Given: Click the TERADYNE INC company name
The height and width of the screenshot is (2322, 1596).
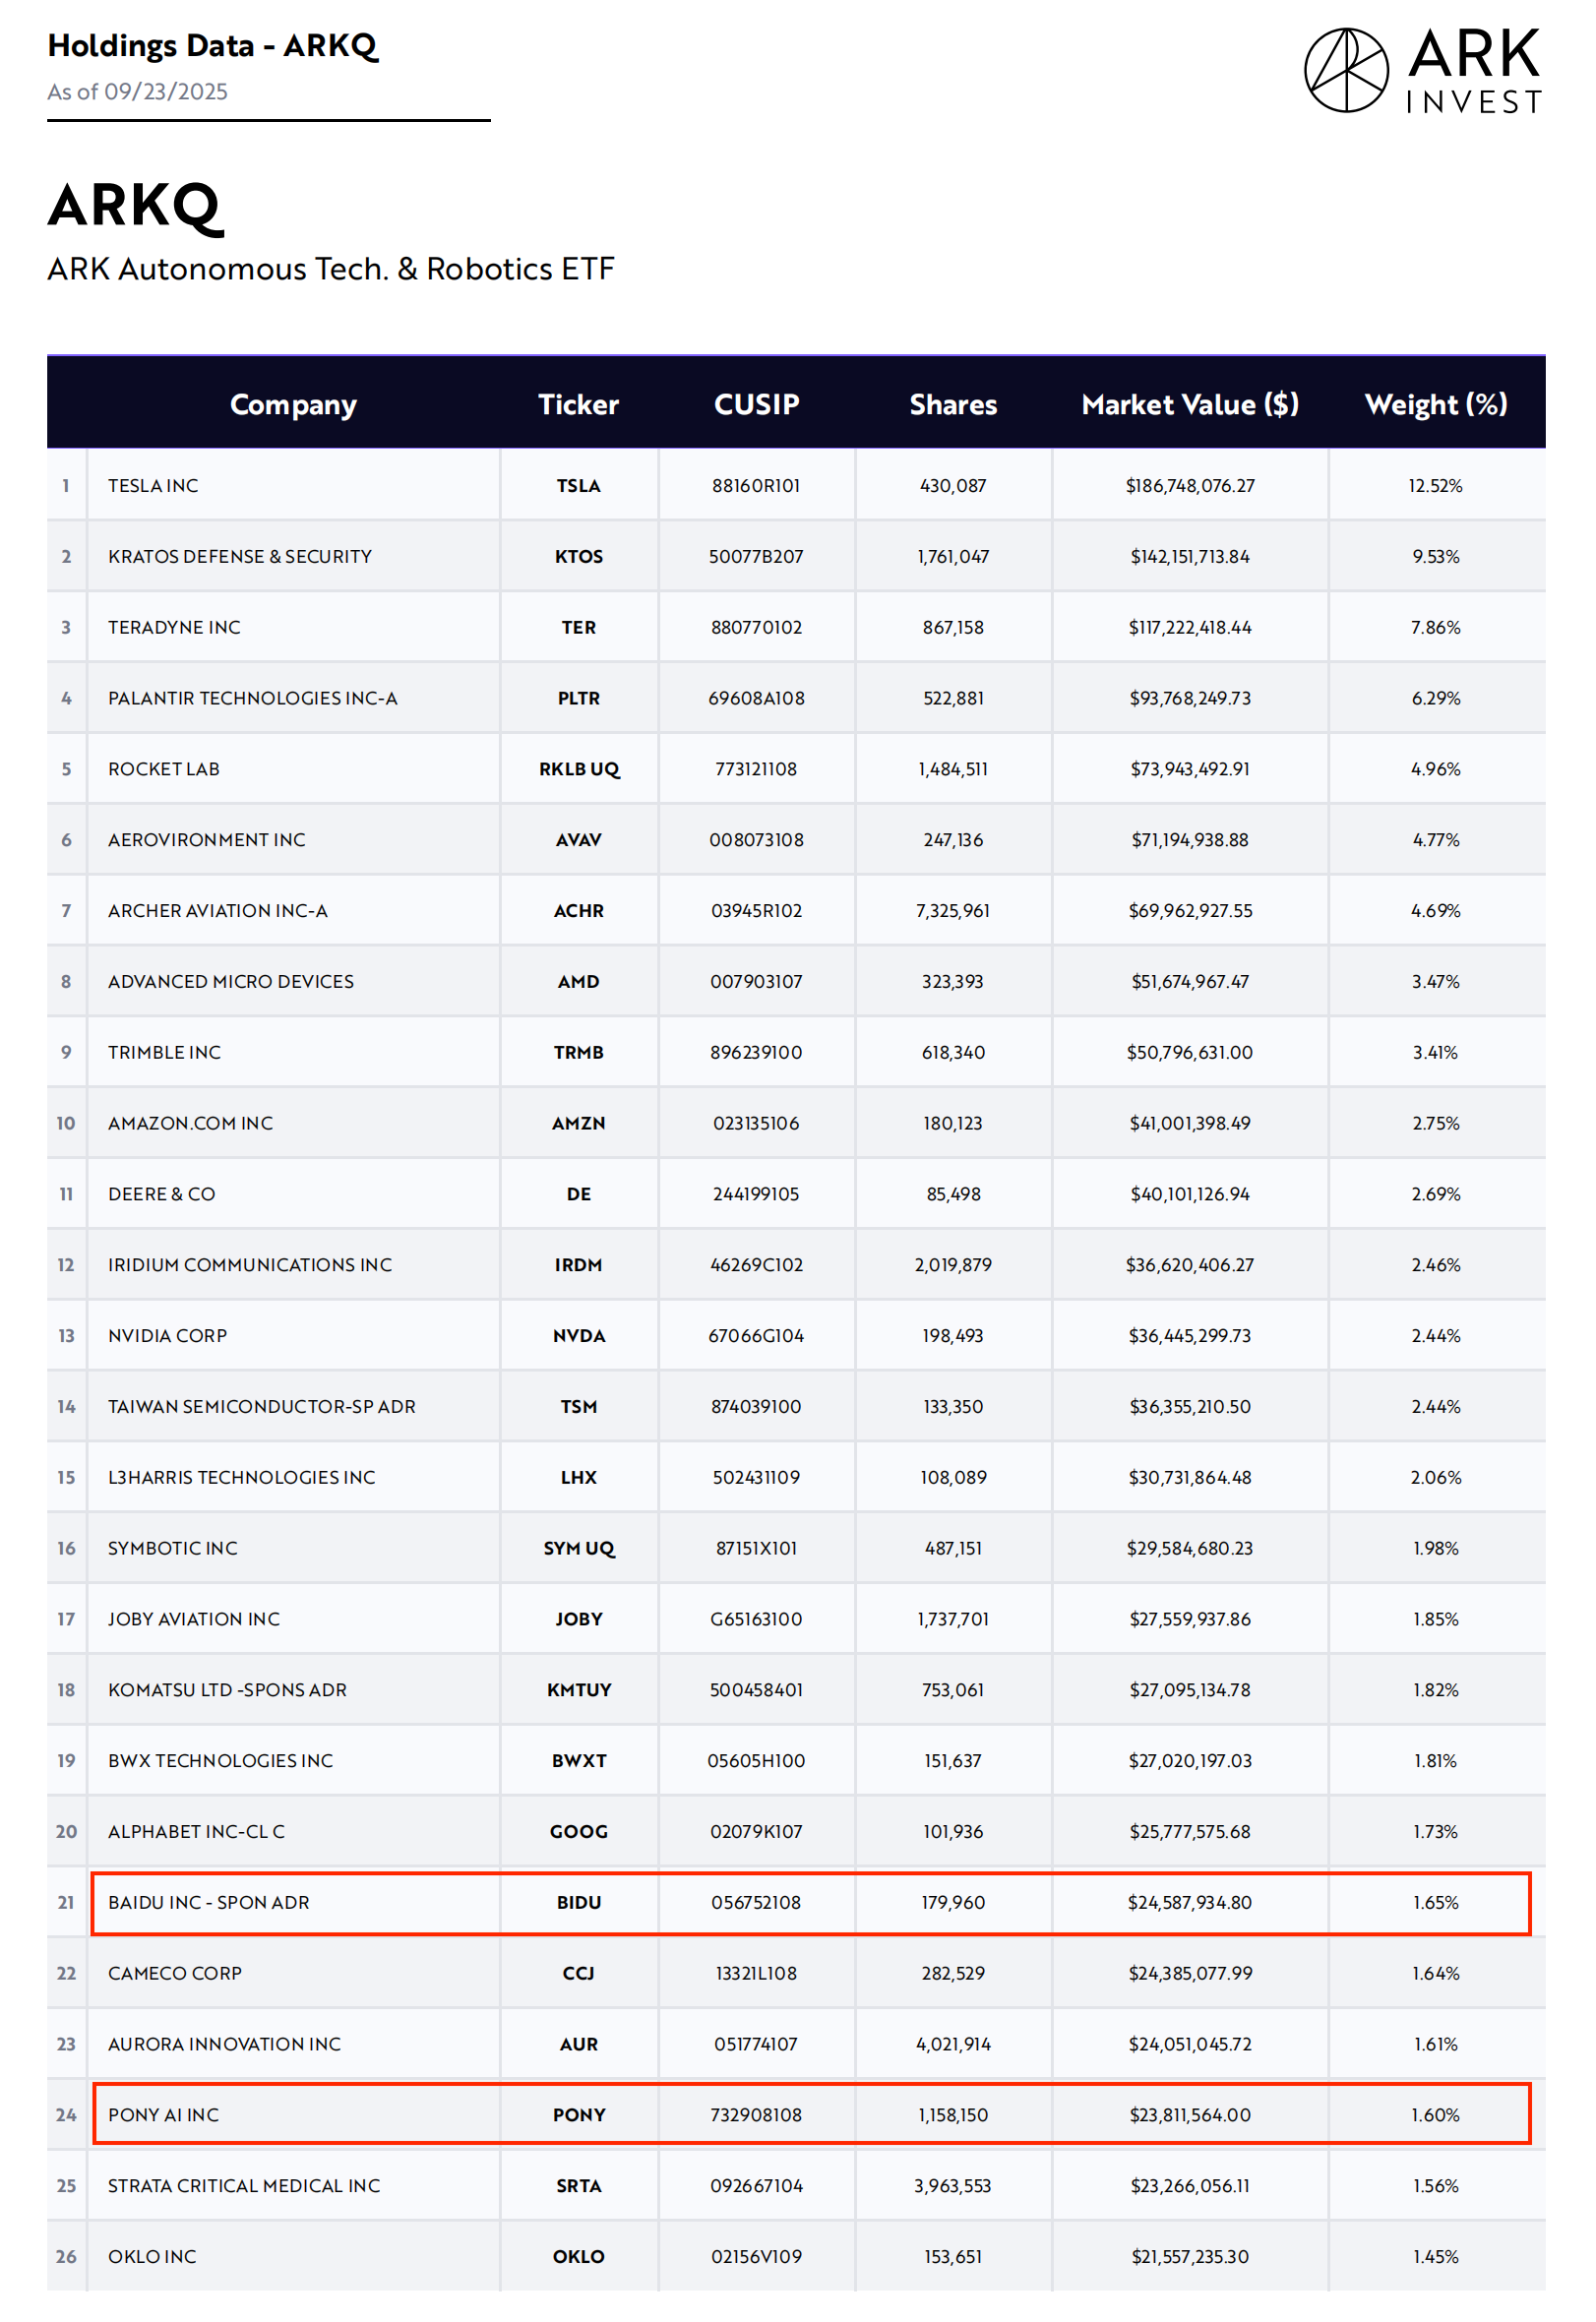Looking at the screenshot, I should coord(174,628).
